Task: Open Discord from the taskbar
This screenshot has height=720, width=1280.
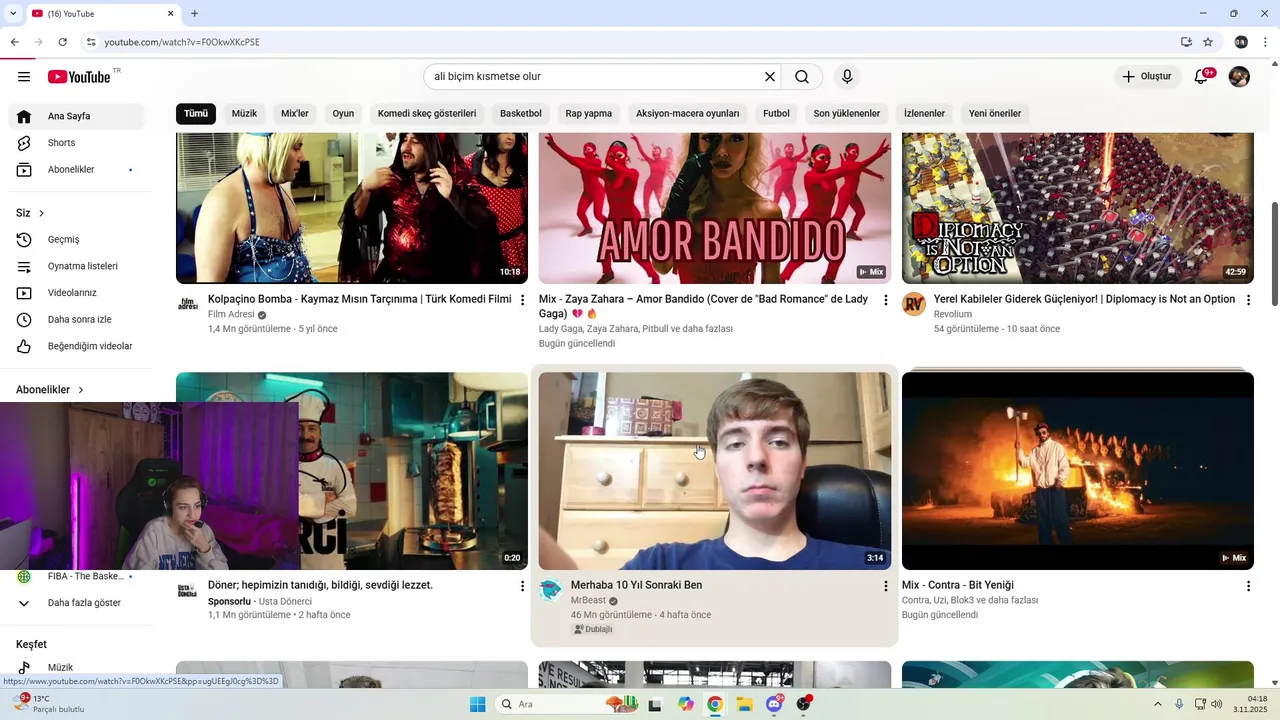Action: tap(775, 704)
